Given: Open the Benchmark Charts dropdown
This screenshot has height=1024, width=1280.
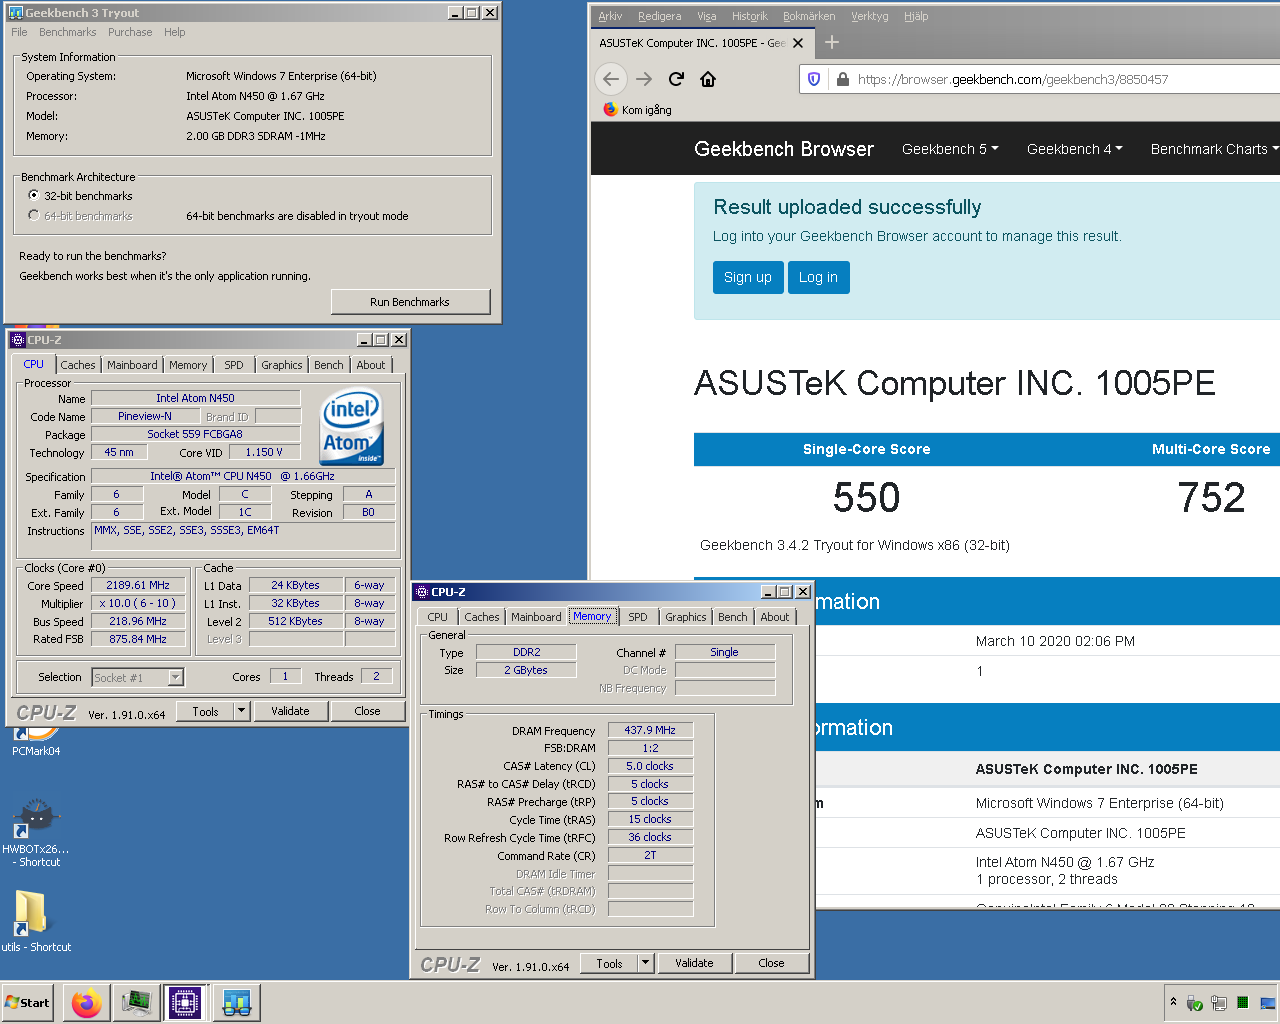Looking at the screenshot, I should click(1214, 149).
